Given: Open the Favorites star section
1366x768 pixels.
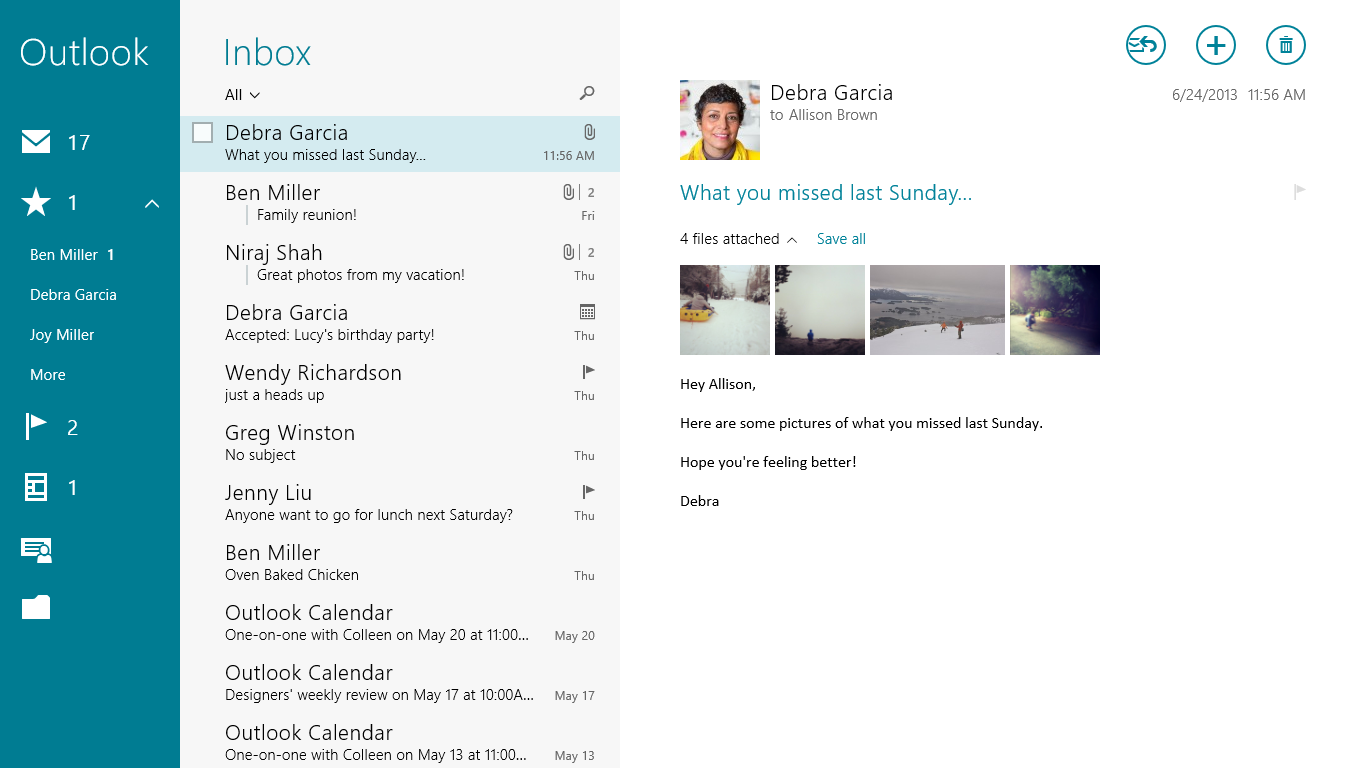Looking at the screenshot, I should point(36,203).
